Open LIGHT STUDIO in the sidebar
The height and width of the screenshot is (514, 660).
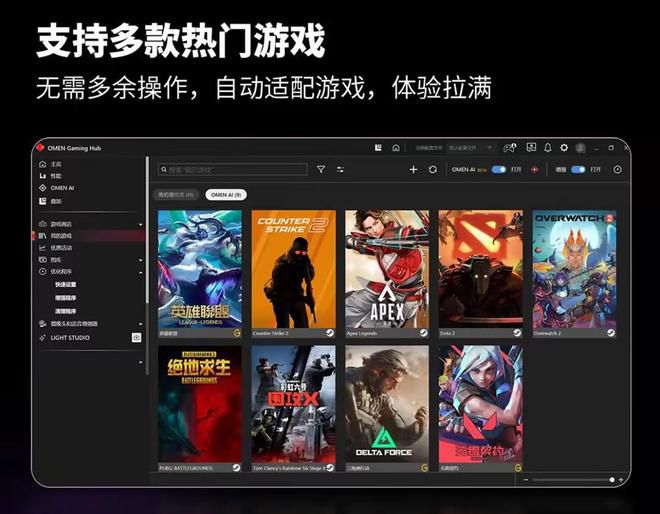pyautogui.click(x=64, y=338)
